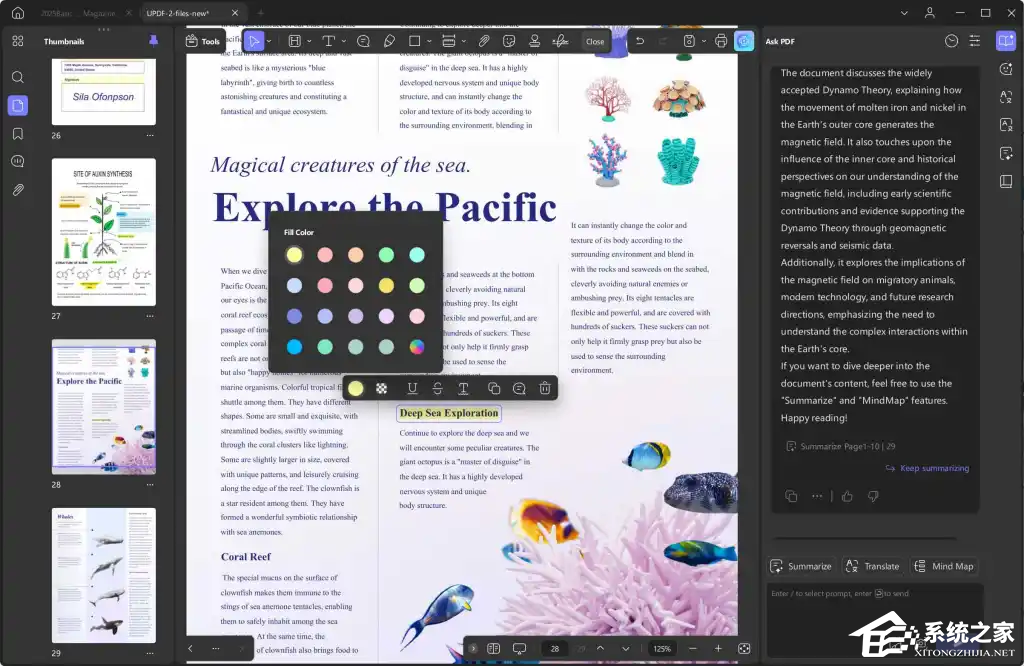Click the signature tool in toolbar
Image resolution: width=1024 pixels, height=666 pixels.
point(560,41)
